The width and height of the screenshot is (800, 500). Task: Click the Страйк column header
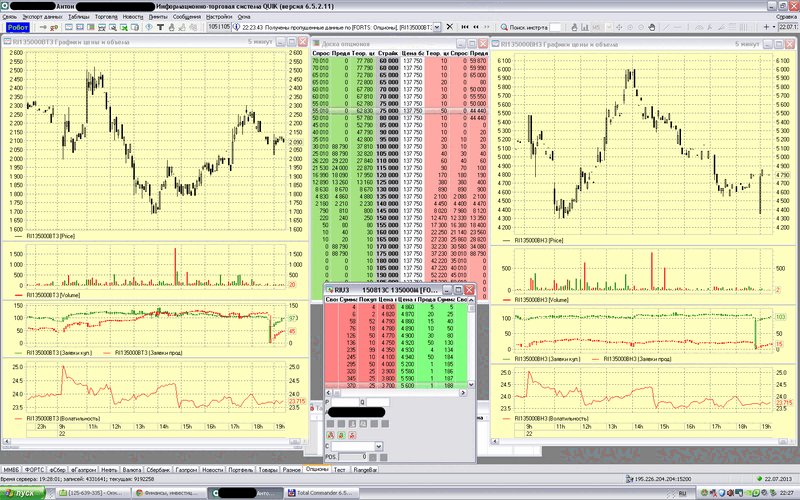[x=388, y=51]
